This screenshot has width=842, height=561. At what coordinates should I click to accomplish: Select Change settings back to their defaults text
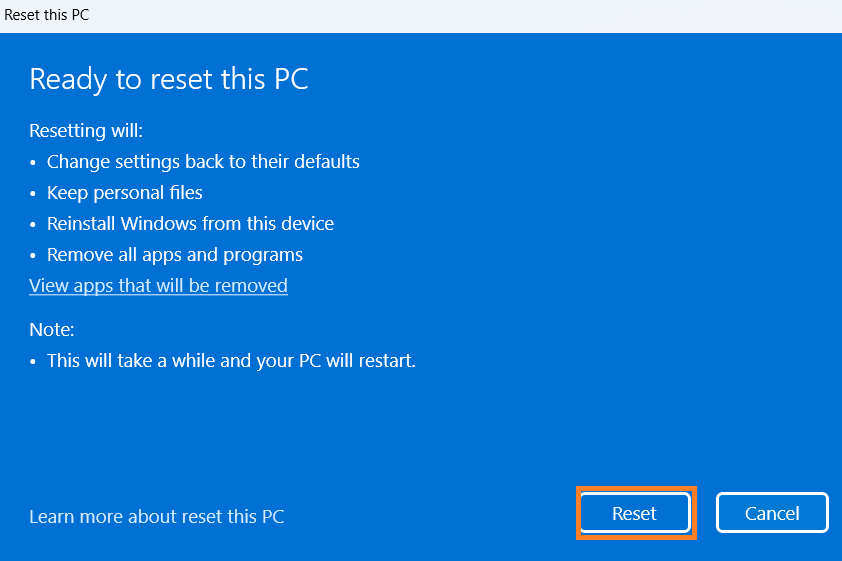(203, 161)
